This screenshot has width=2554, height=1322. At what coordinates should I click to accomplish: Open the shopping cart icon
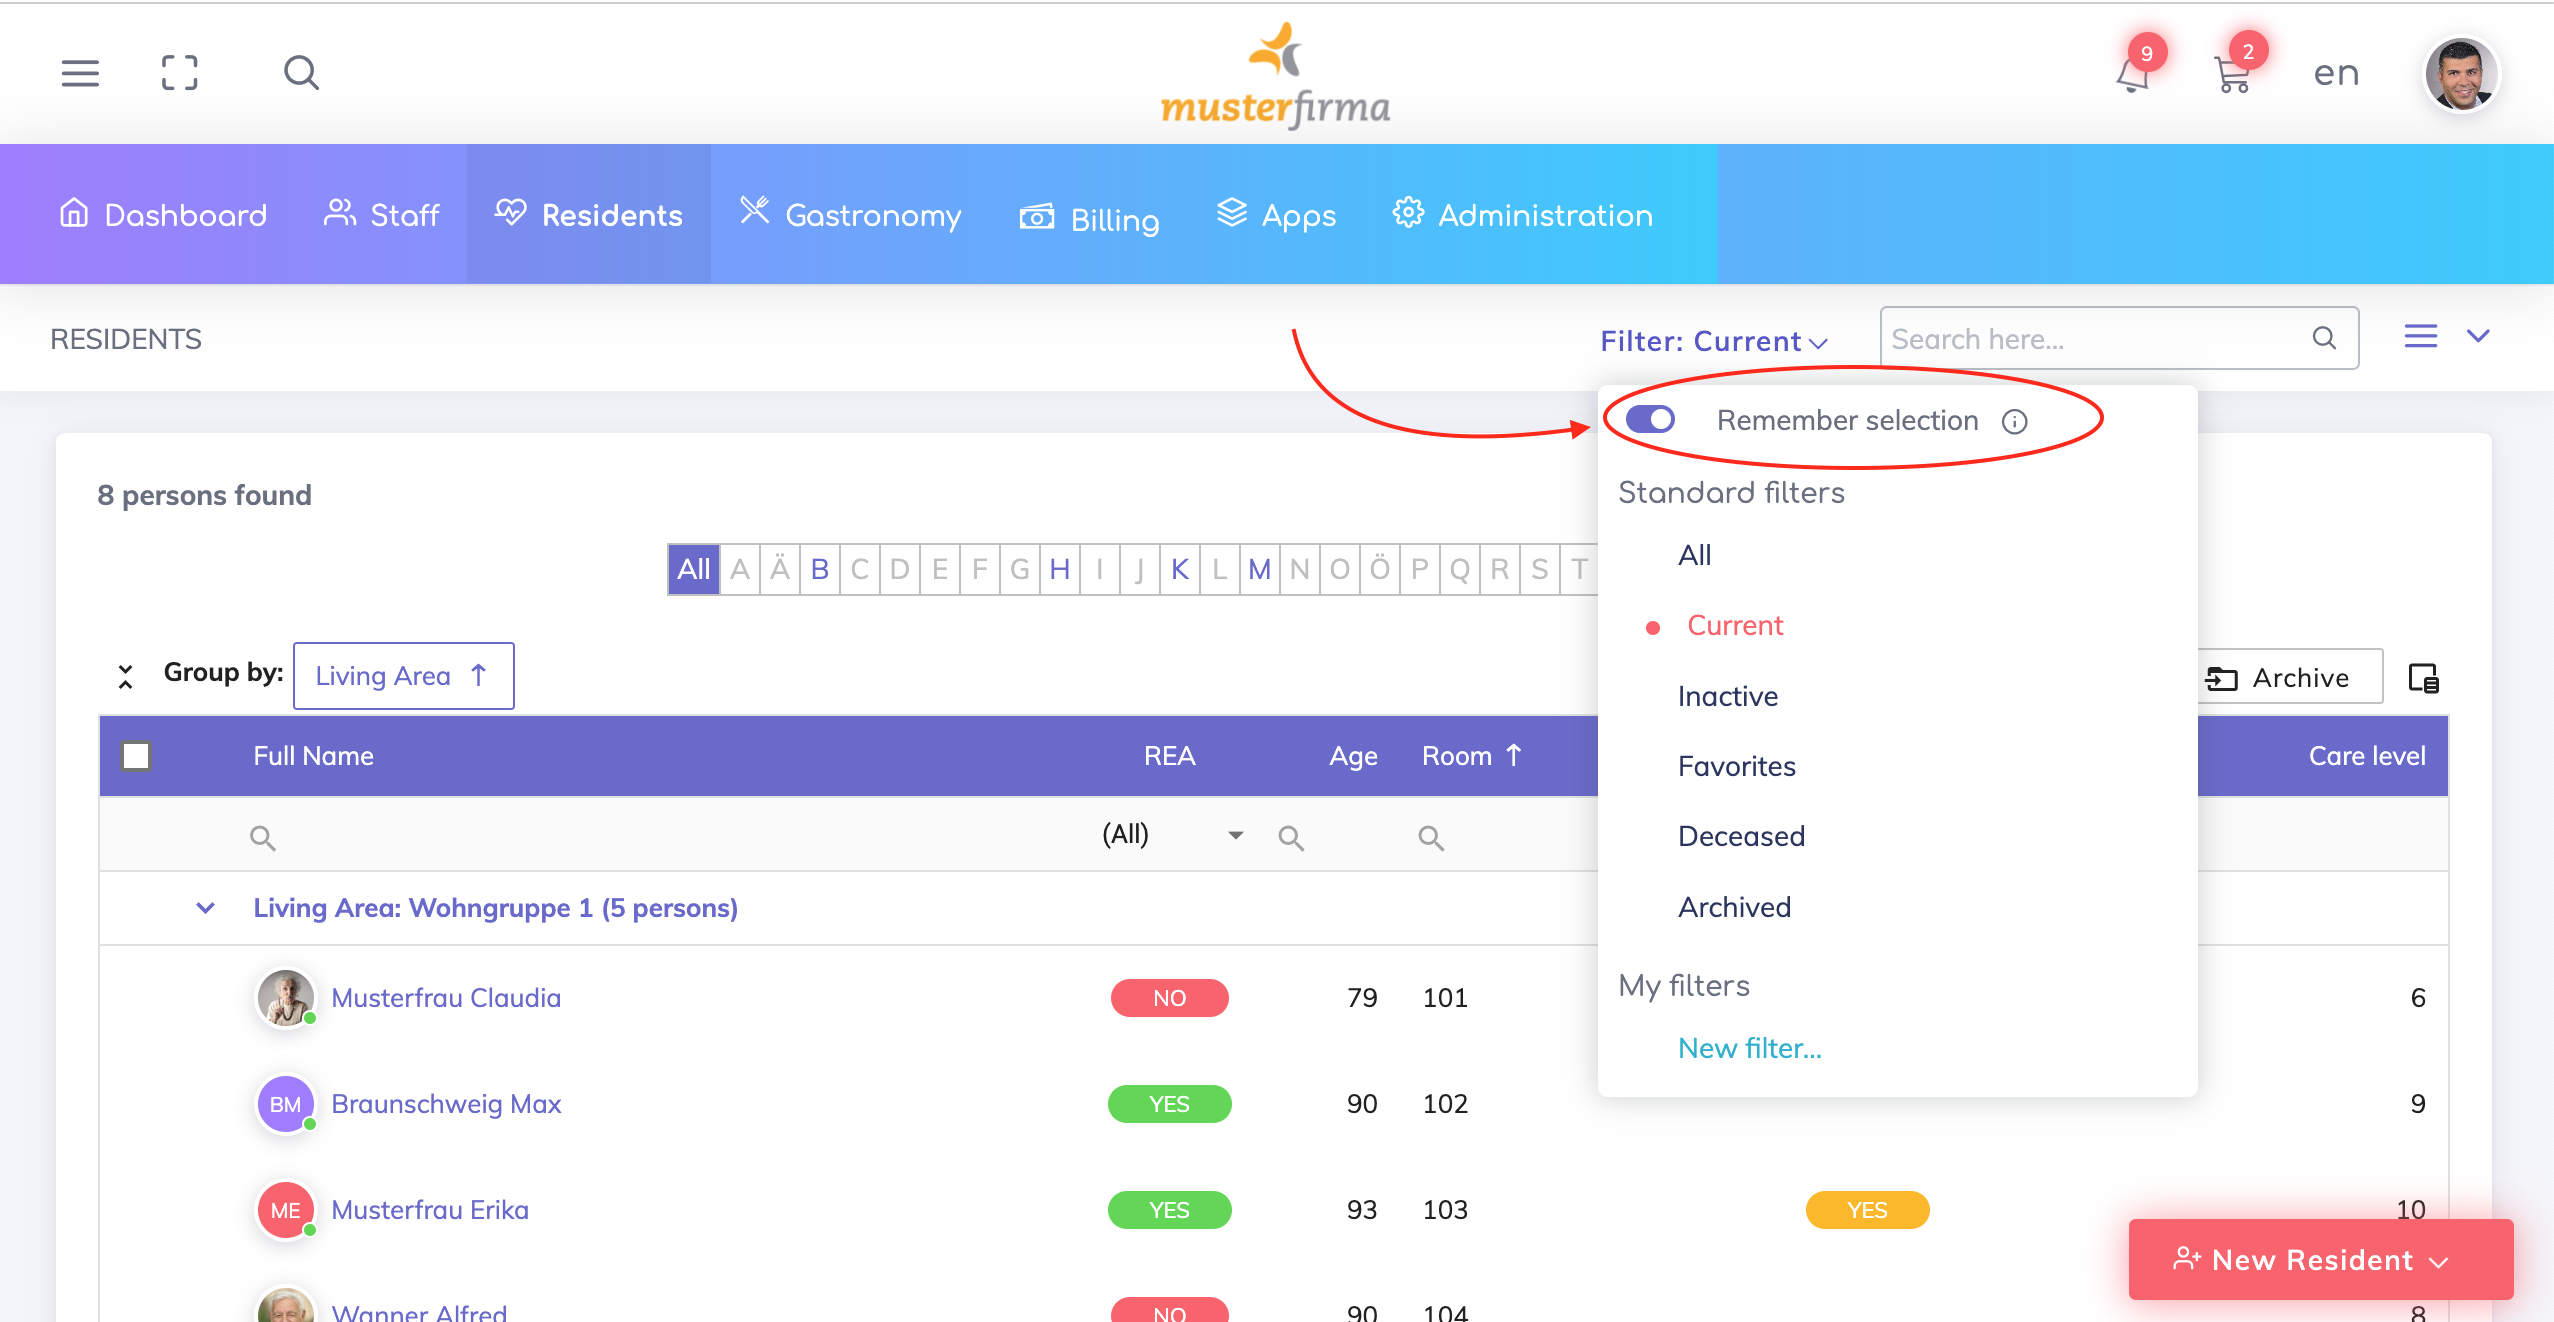click(2232, 75)
